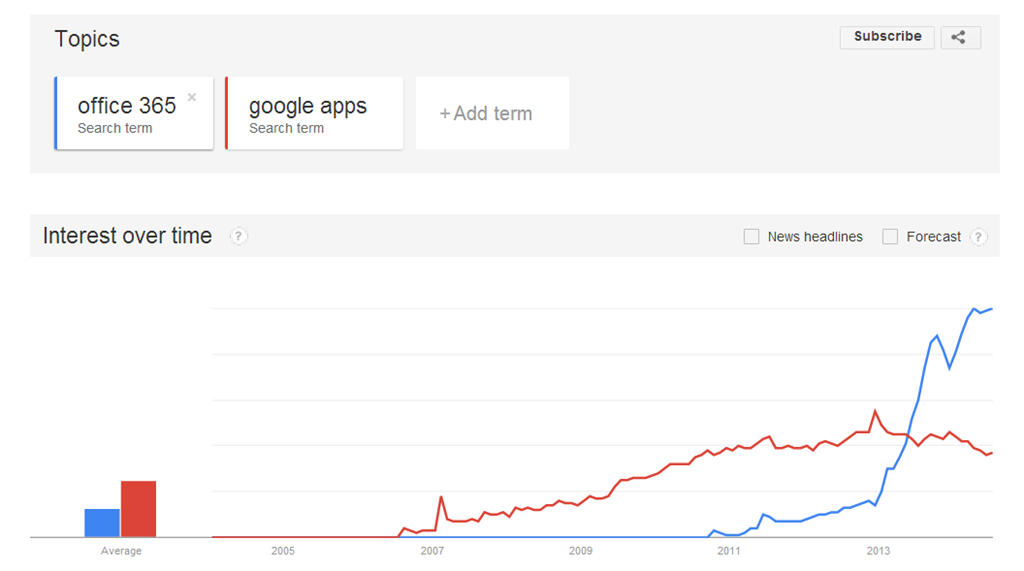Screen dimensions: 1024x571
Task: Click the blue average bar
Action: (102, 523)
